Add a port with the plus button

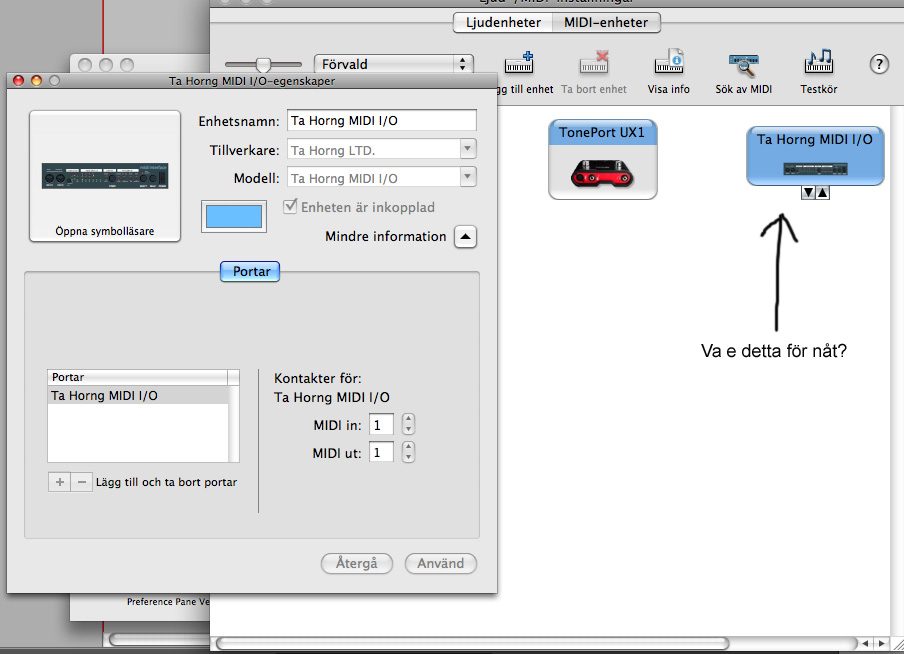click(x=59, y=482)
